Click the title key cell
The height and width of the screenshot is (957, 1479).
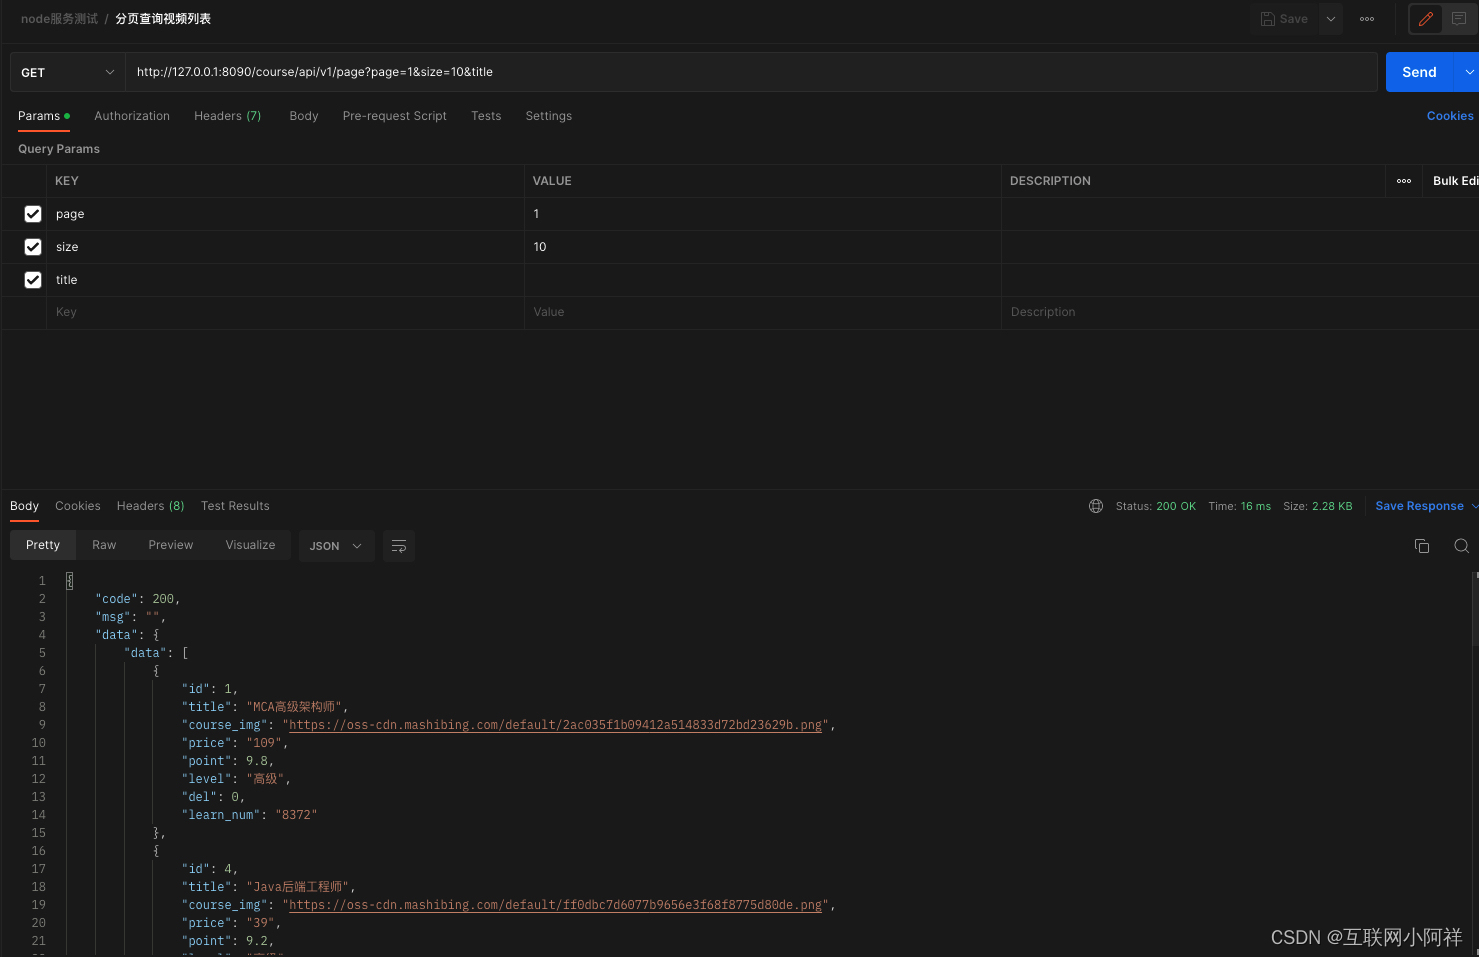(x=285, y=280)
